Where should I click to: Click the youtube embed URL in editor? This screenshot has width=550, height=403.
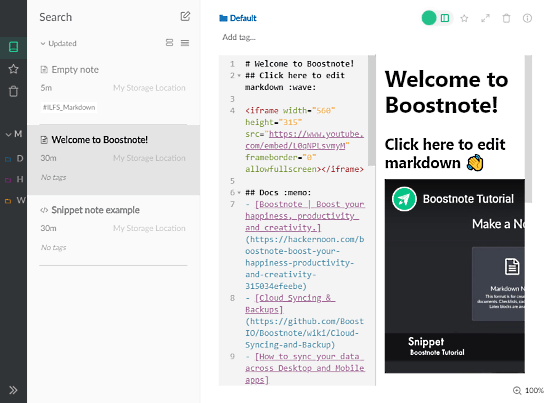pos(304,140)
